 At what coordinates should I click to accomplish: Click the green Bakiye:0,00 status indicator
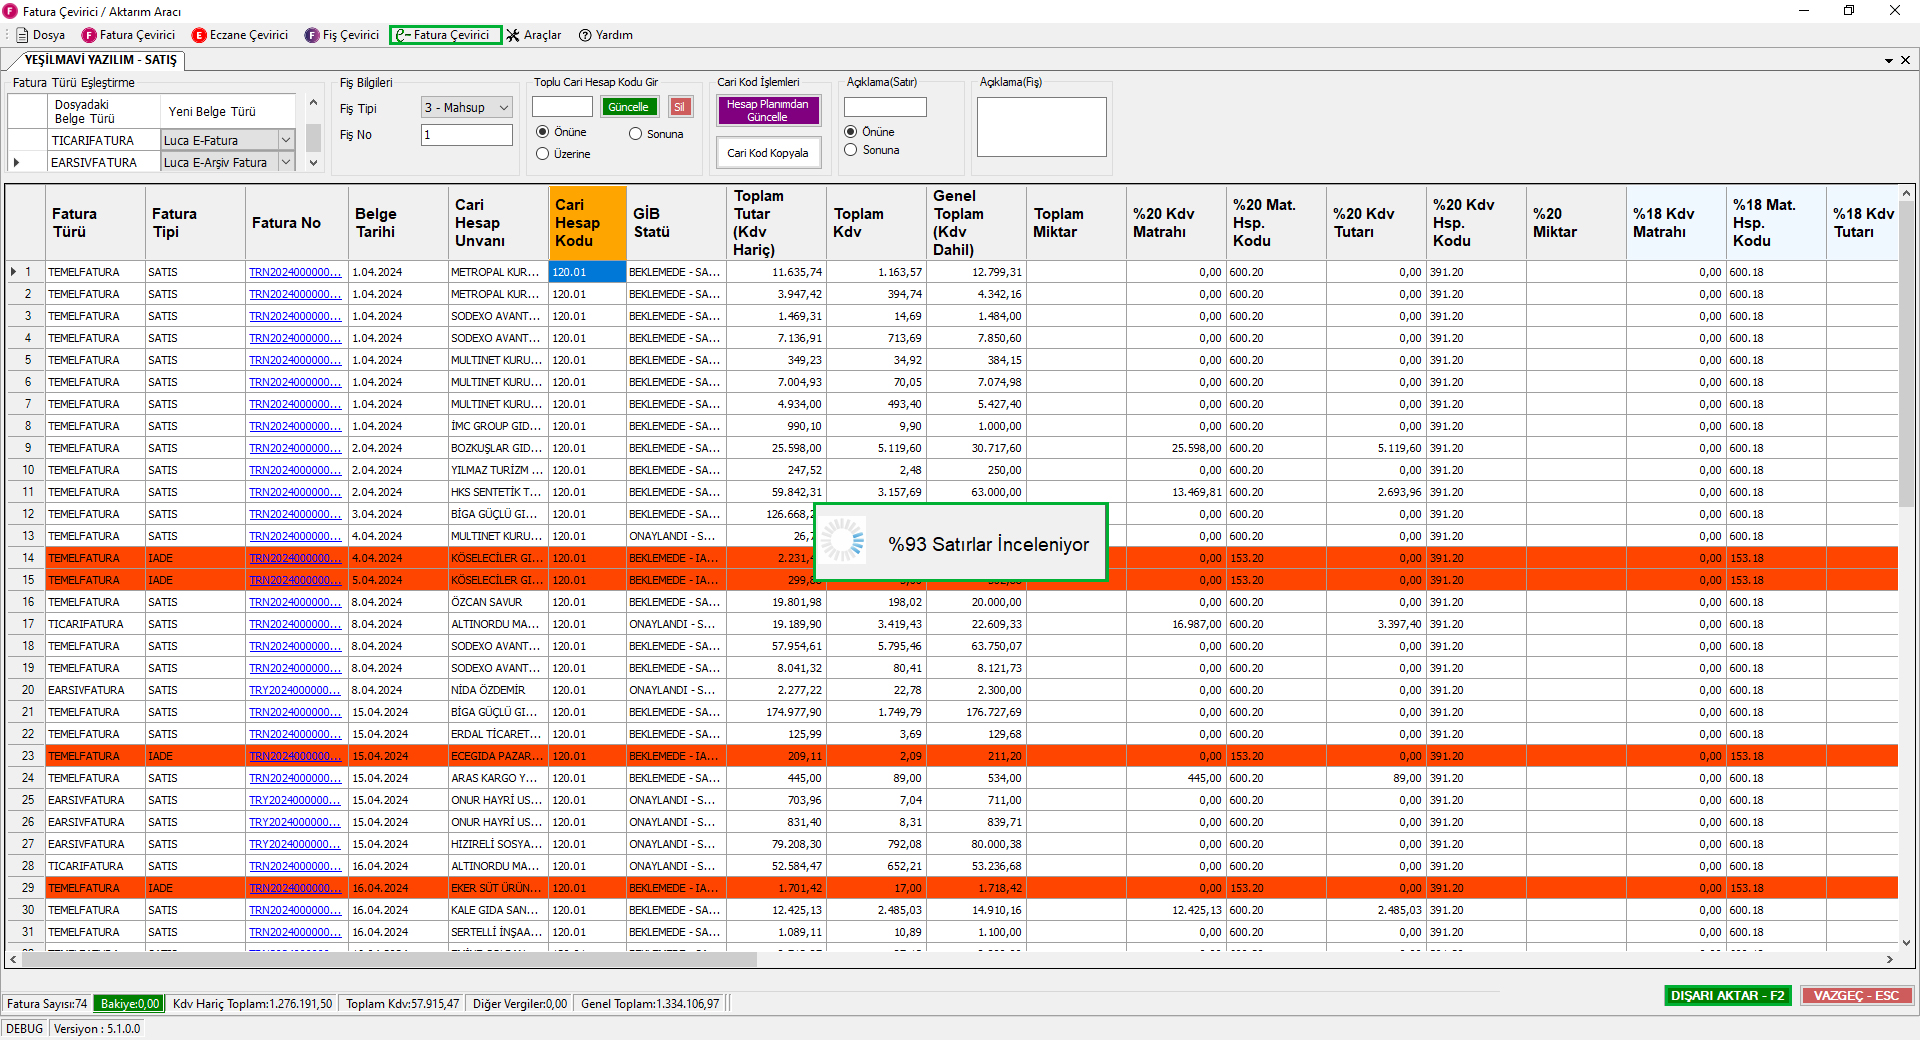click(130, 1003)
